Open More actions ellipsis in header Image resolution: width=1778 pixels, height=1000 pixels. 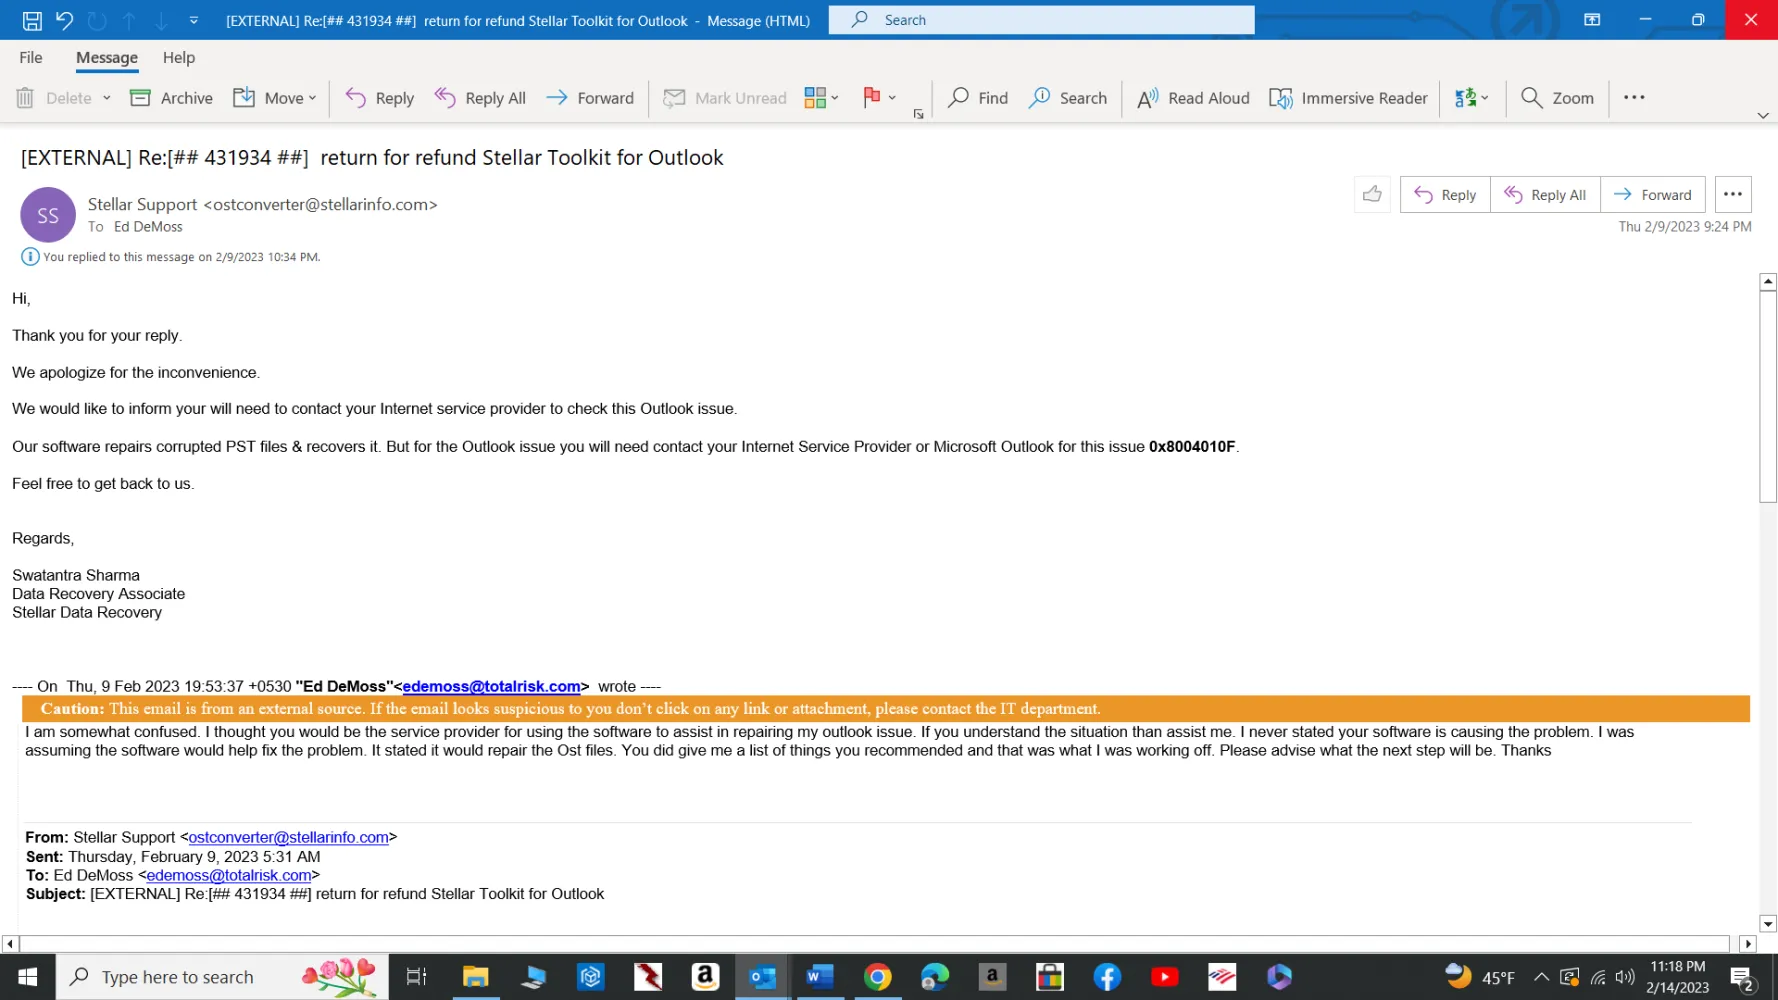coord(1733,194)
